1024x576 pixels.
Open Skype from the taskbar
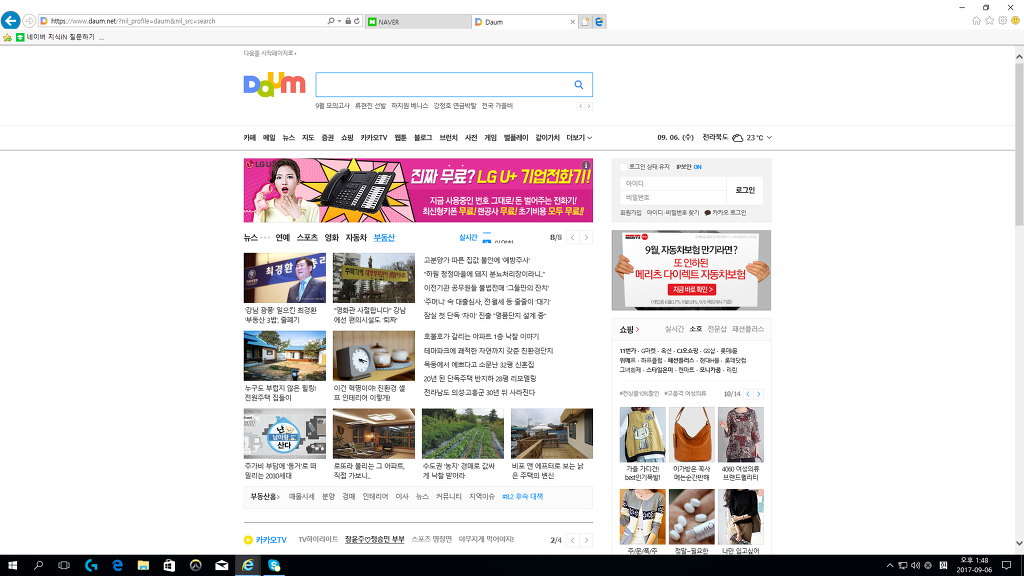tap(274, 566)
